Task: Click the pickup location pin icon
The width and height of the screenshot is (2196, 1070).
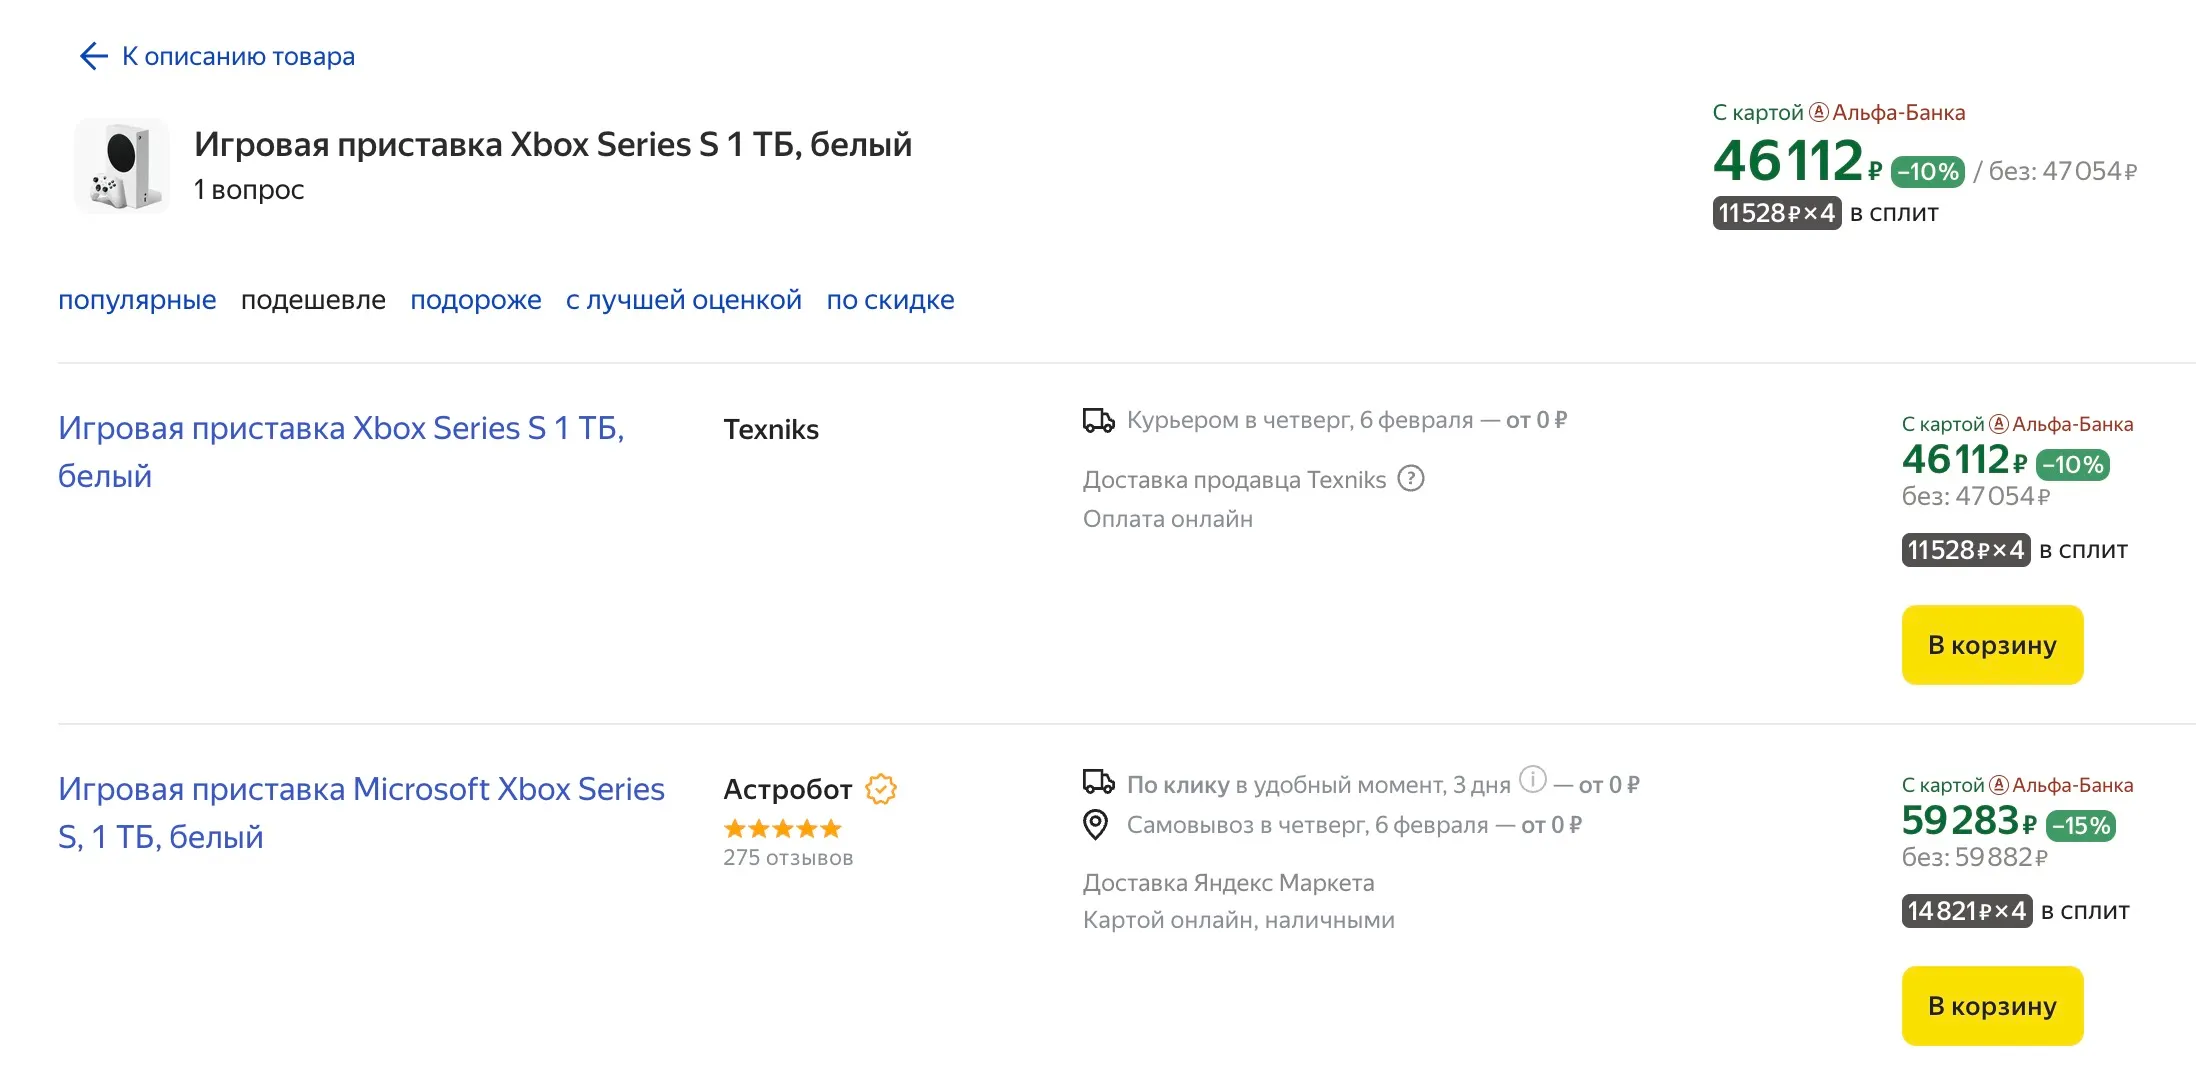Action: [x=1096, y=825]
